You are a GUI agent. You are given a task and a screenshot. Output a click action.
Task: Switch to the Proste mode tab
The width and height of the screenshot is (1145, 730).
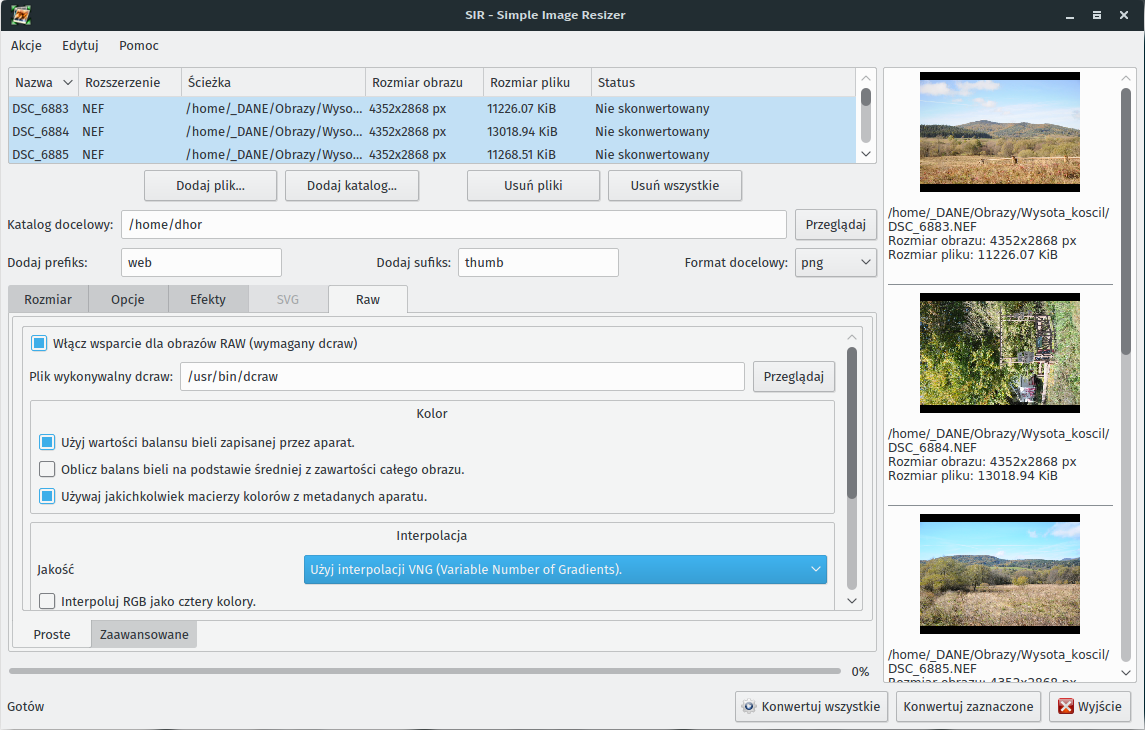pyautogui.click(x=52, y=634)
